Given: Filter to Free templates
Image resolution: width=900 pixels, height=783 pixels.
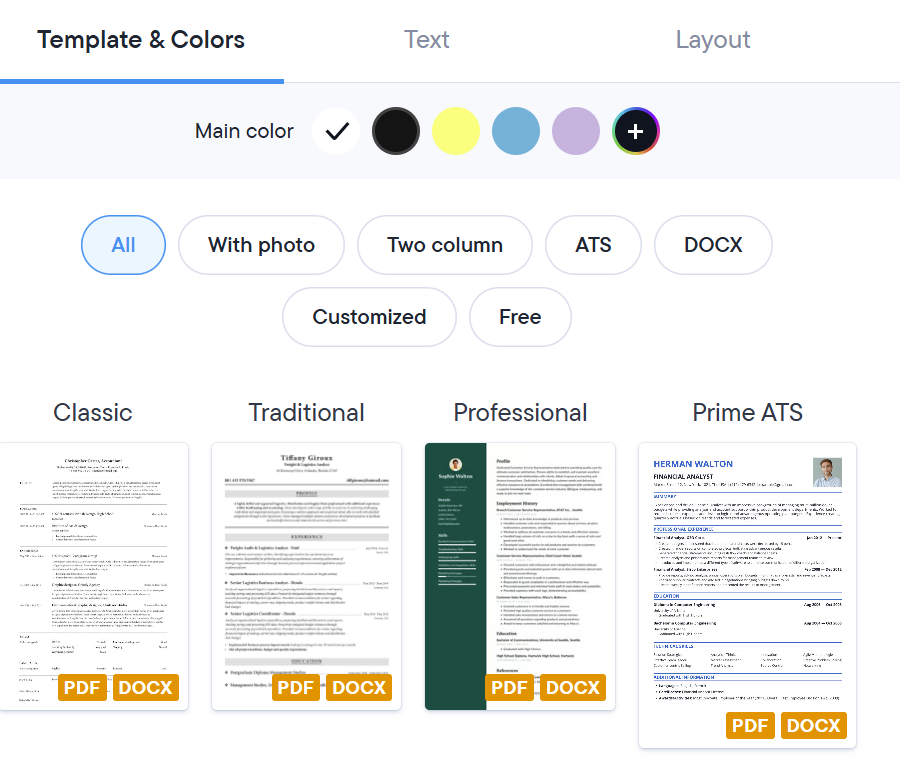Looking at the screenshot, I should [520, 317].
